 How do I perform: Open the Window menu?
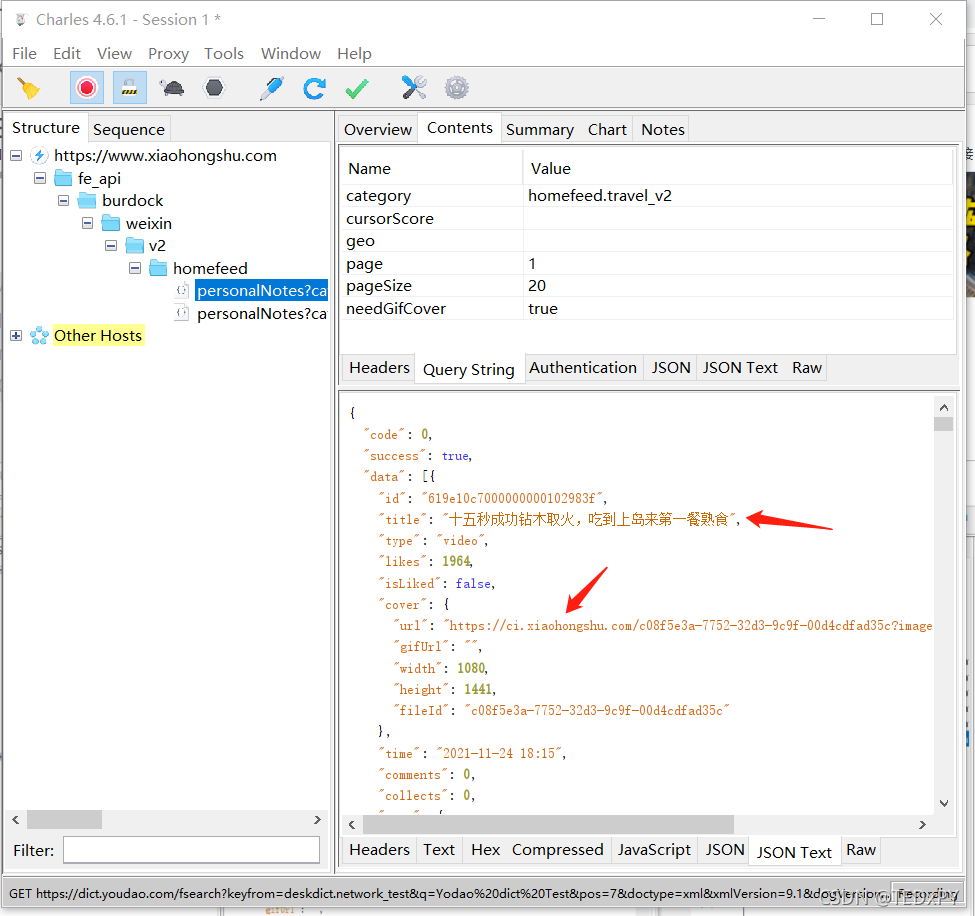click(x=290, y=53)
